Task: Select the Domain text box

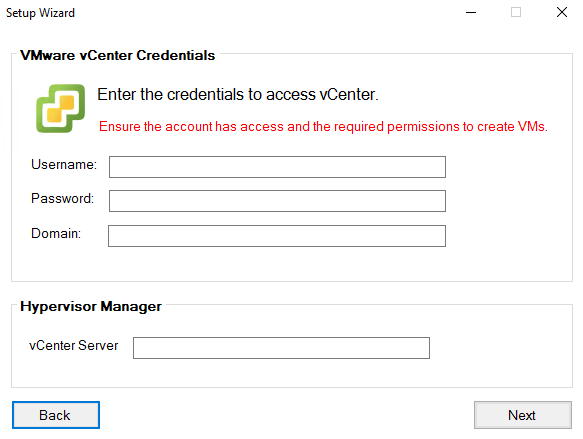Action: tap(277, 236)
